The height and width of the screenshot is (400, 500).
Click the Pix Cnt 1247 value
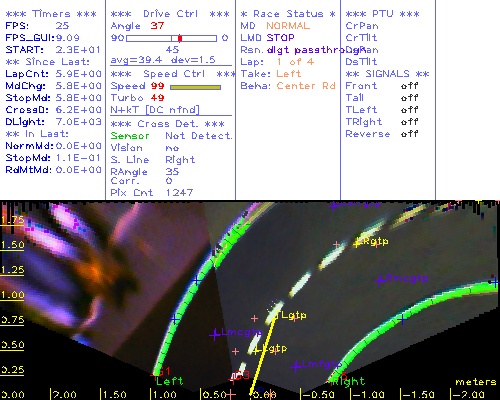pyautogui.click(x=179, y=193)
